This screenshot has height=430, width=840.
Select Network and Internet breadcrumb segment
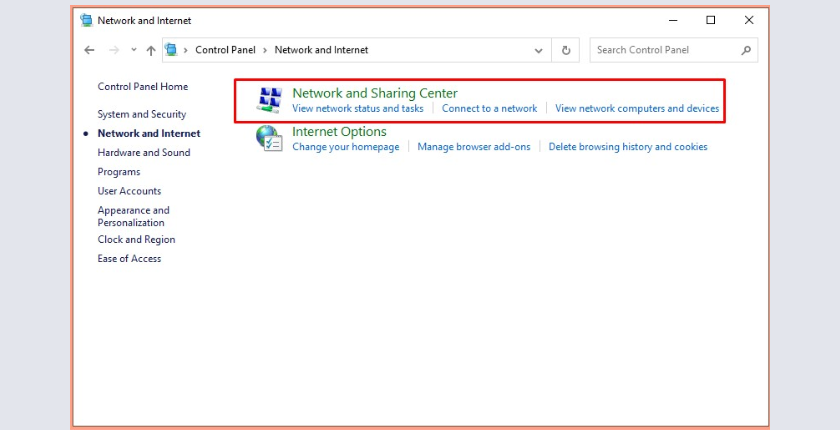click(x=321, y=50)
